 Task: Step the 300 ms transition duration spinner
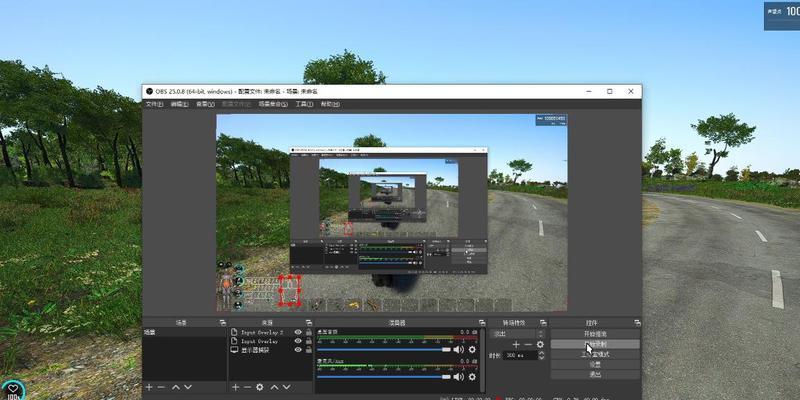tap(541, 355)
